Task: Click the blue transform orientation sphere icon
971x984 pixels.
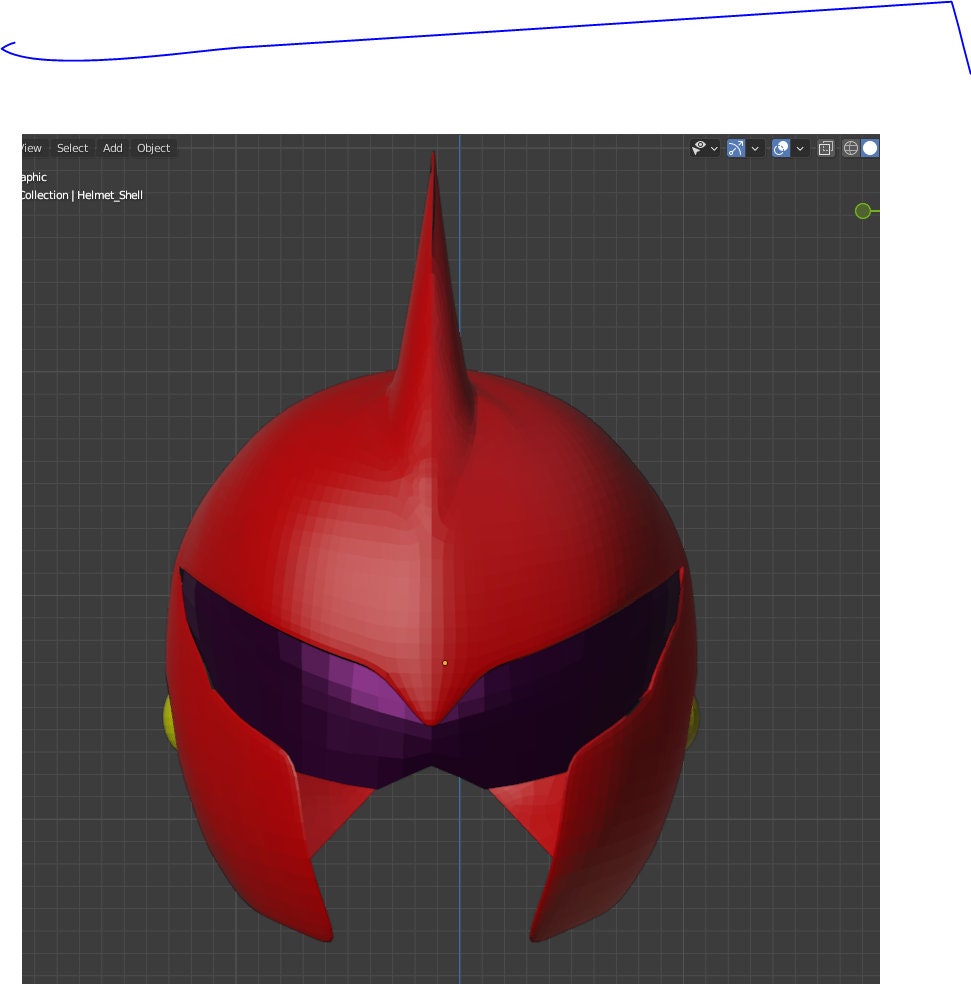Action: pyautogui.click(x=780, y=148)
